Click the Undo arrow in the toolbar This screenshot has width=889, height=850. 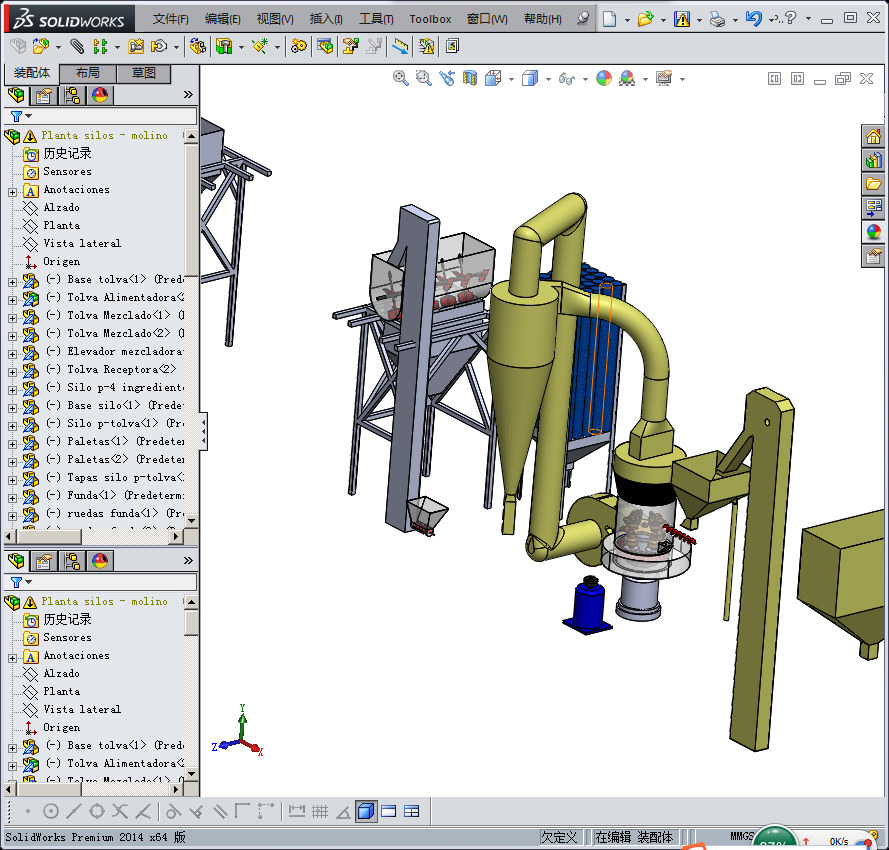[x=753, y=18]
